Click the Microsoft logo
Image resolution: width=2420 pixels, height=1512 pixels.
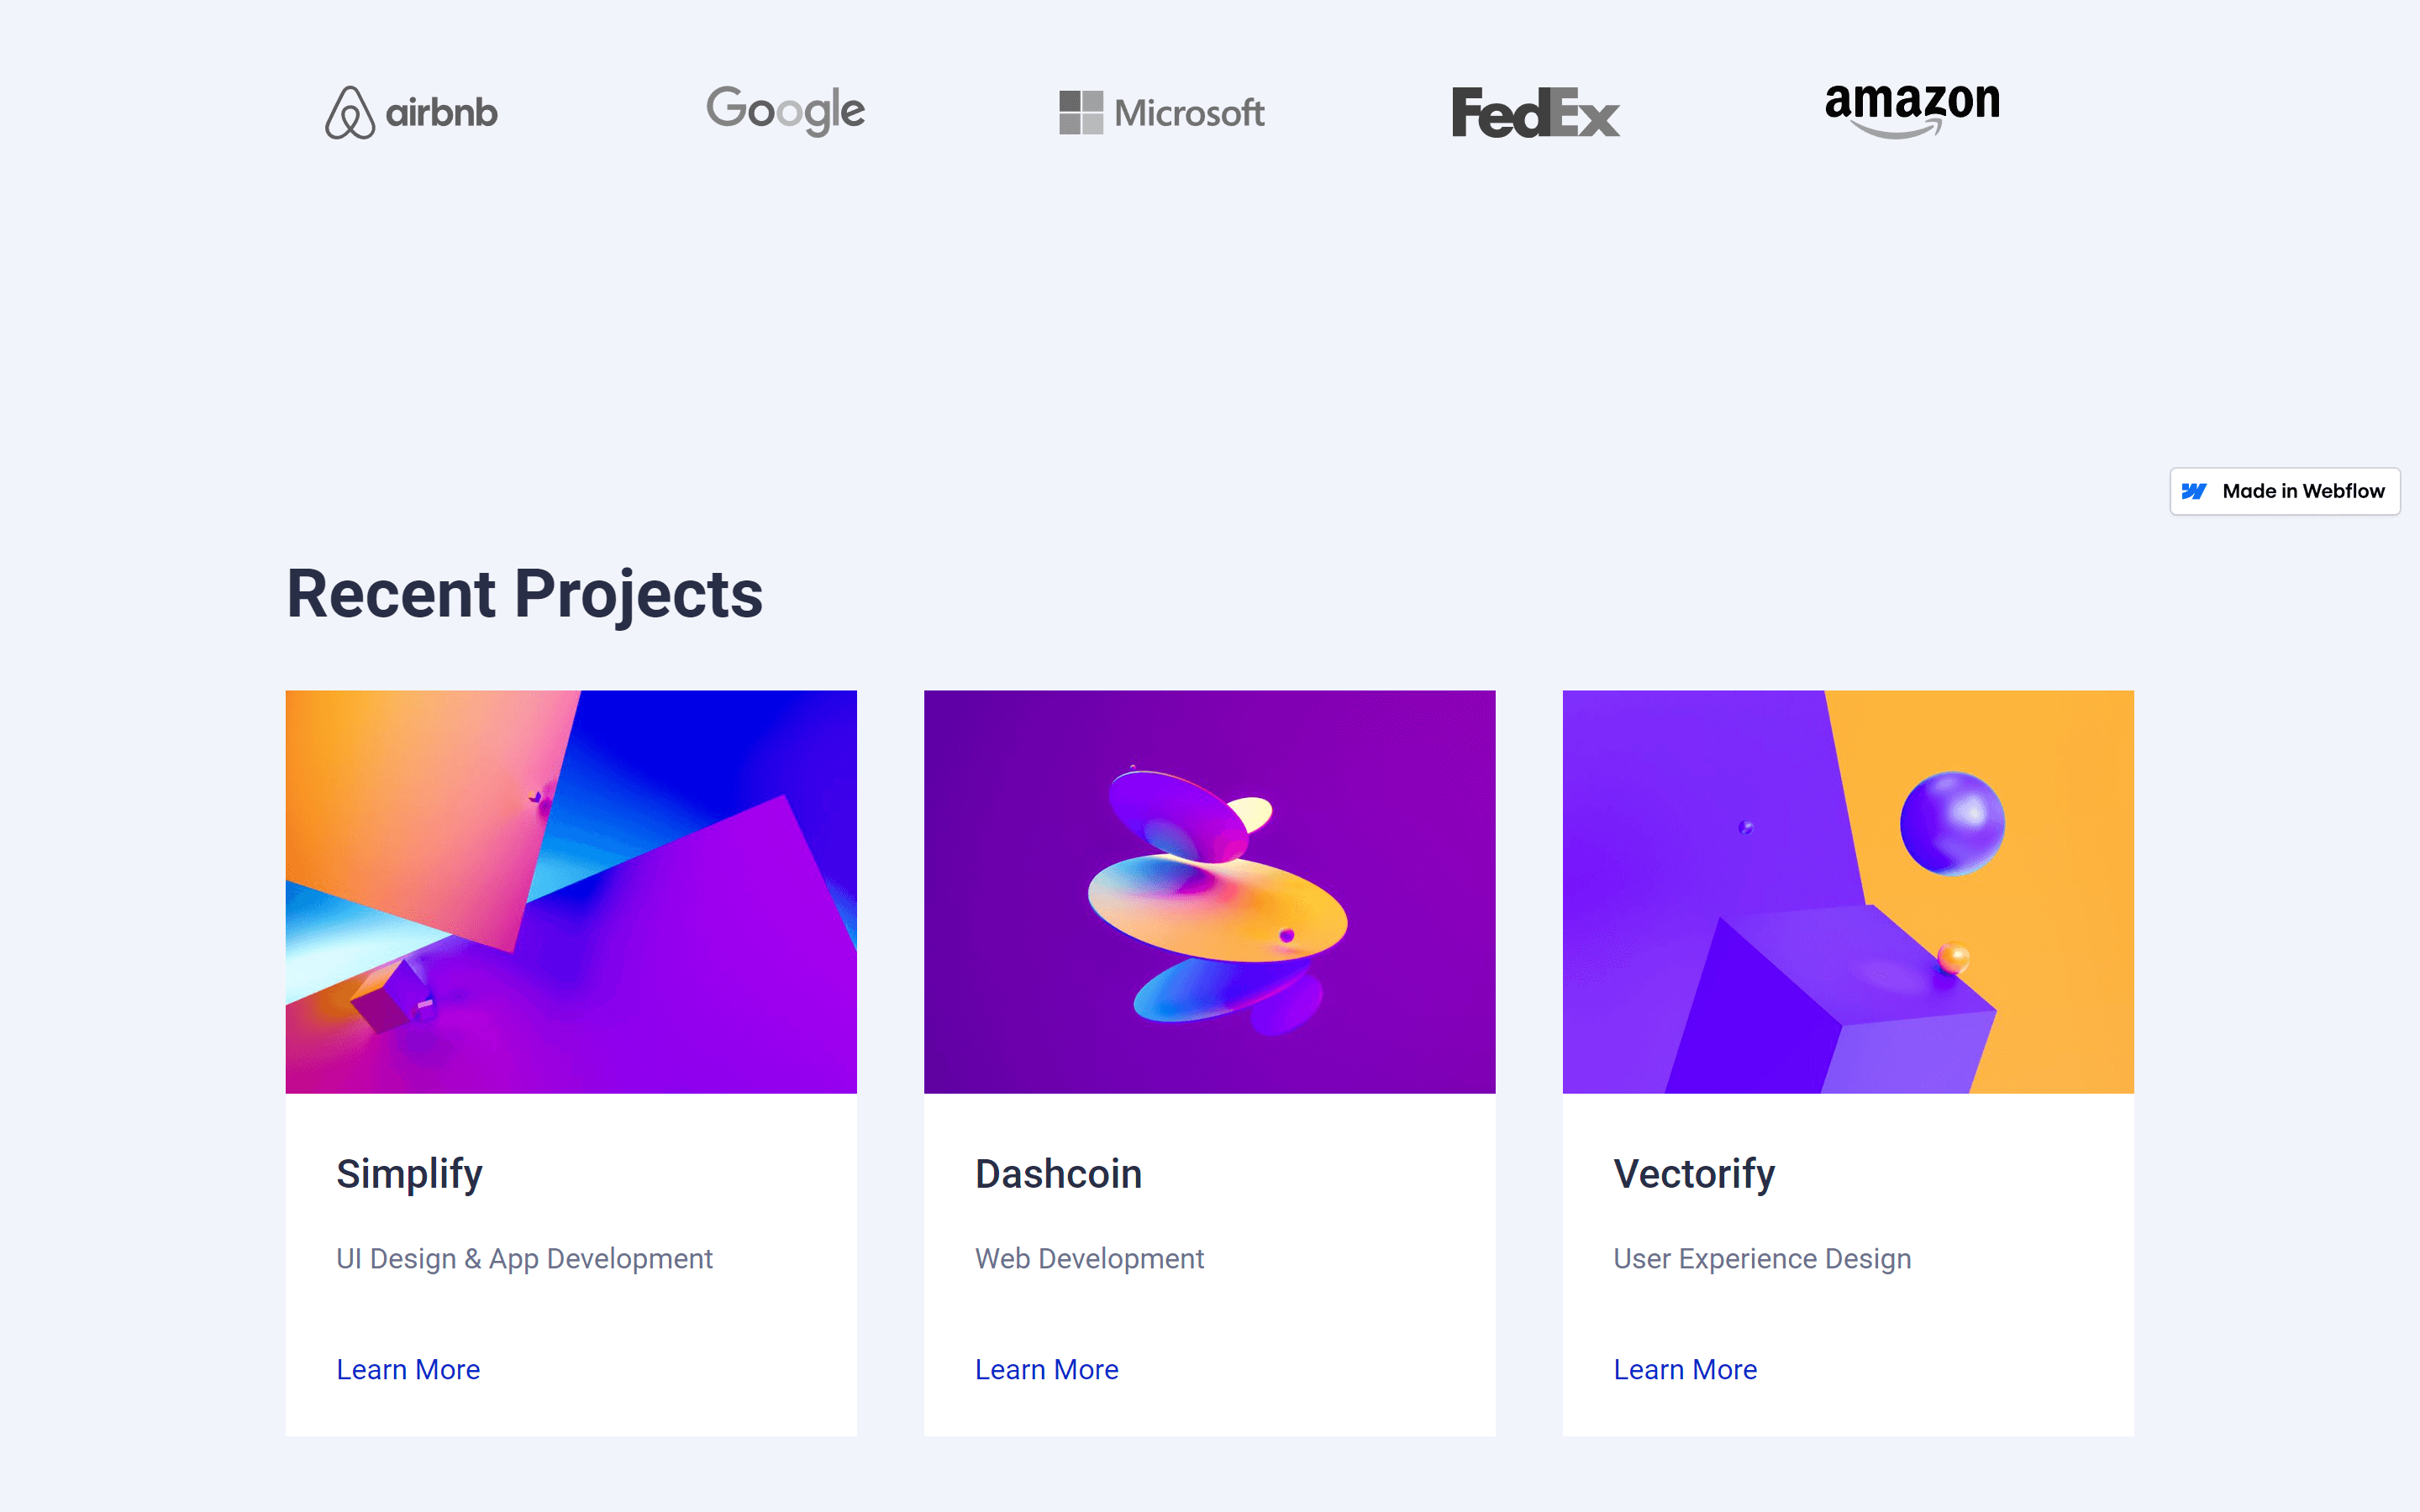[1162, 112]
